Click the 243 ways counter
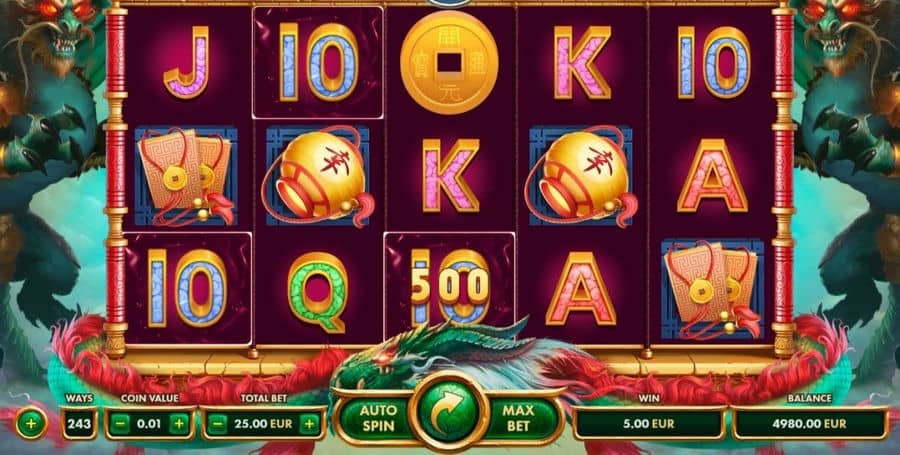 (79, 424)
